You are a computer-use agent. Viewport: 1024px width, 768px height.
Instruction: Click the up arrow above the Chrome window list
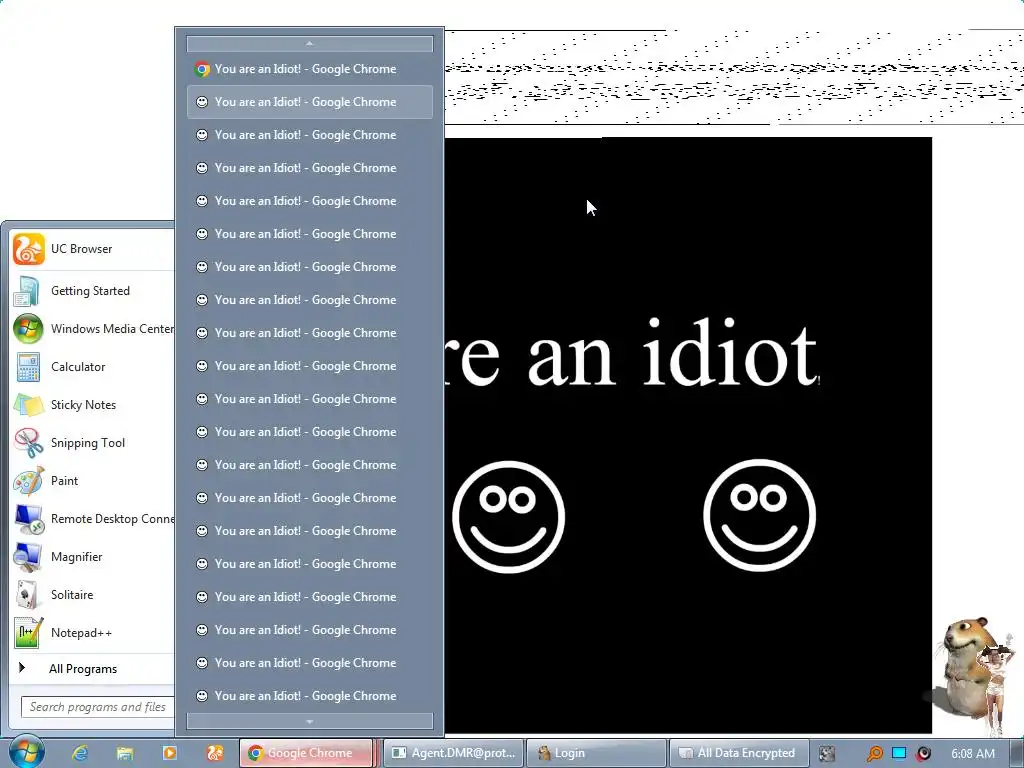pos(310,44)
